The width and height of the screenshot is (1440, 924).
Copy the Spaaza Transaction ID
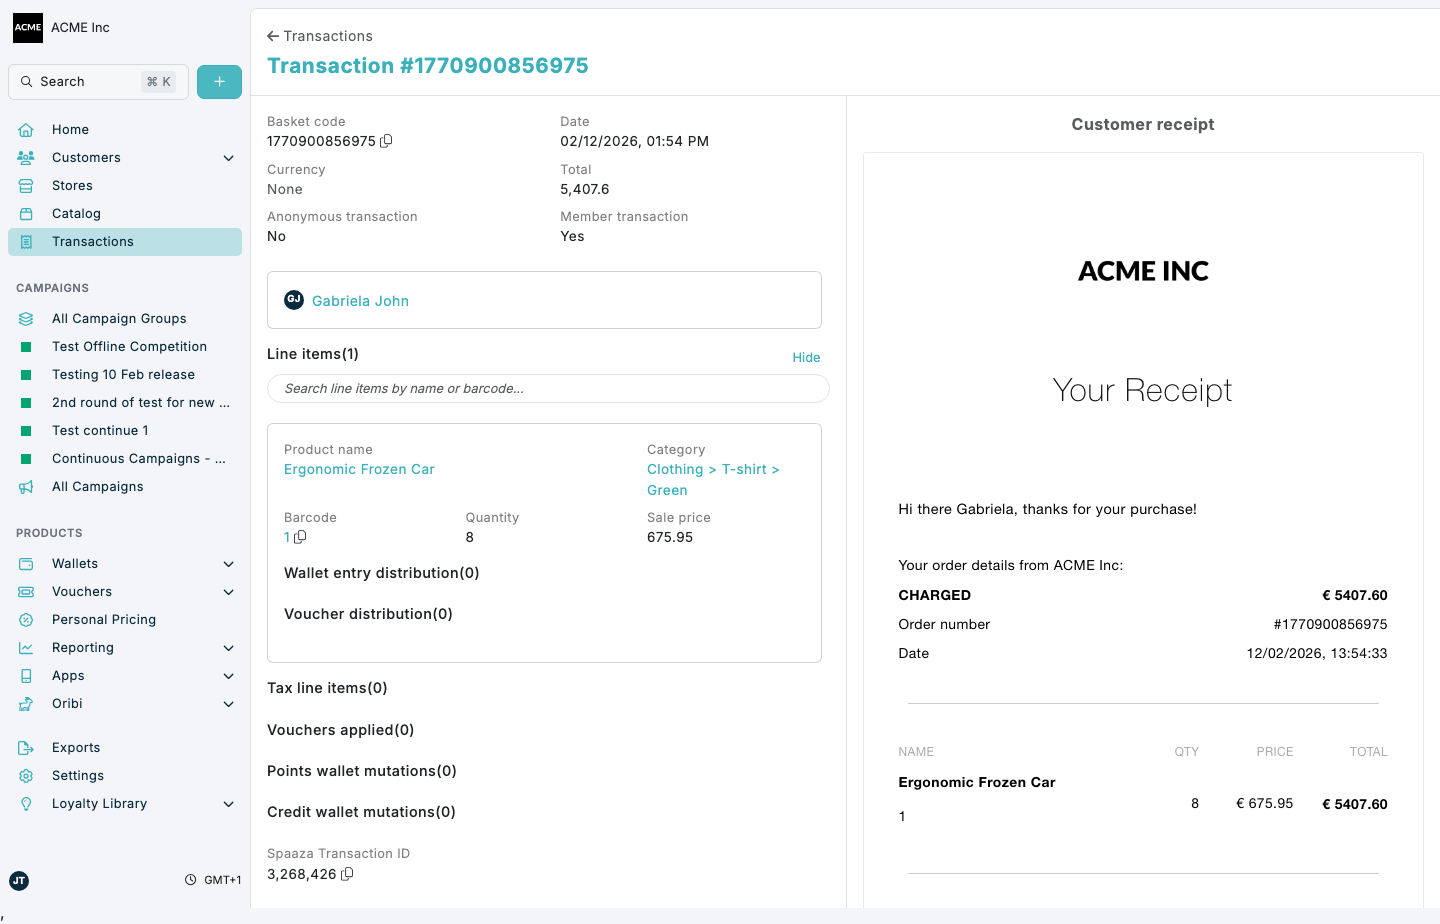click(x=346, y=874)
